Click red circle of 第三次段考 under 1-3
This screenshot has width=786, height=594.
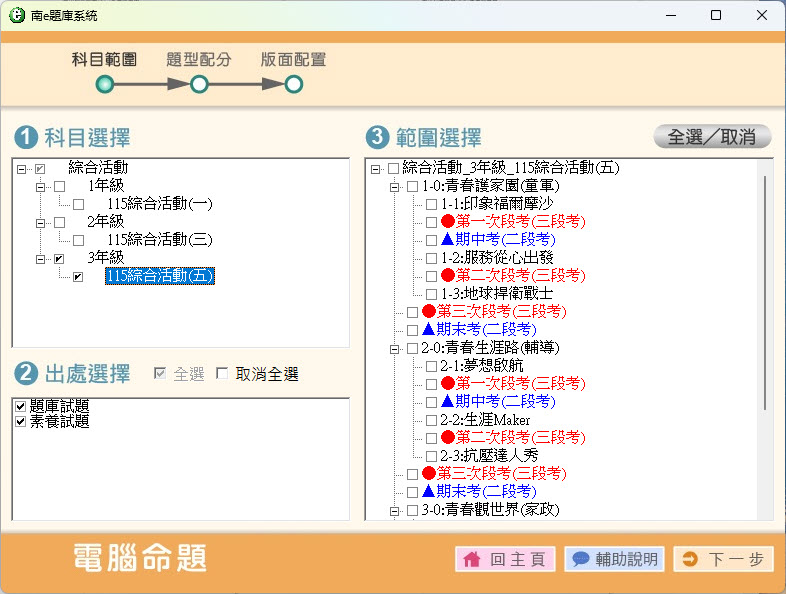point(429,311)
